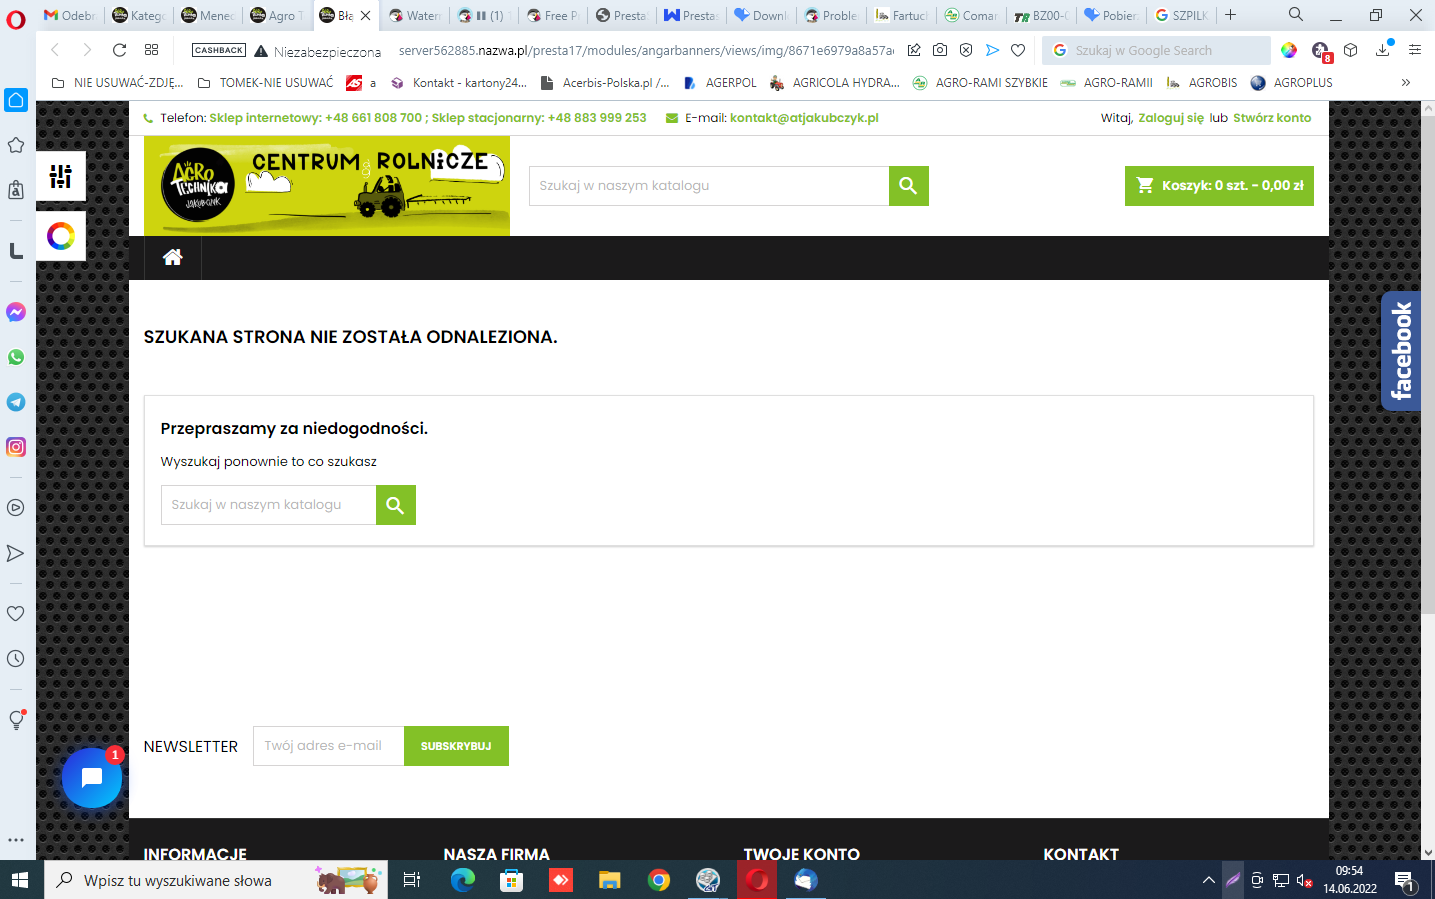
Task: Add the page to bookmarks with the heart icon
Action: coord(1018,50)
